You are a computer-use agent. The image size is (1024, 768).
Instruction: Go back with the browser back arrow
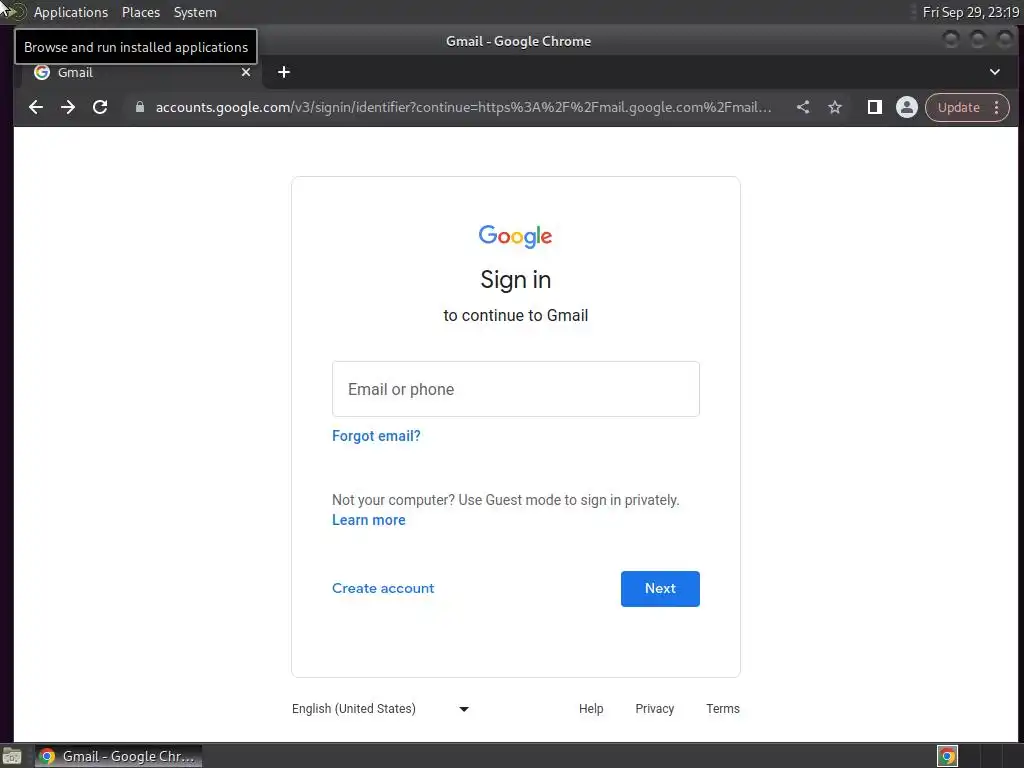point(36,107)
